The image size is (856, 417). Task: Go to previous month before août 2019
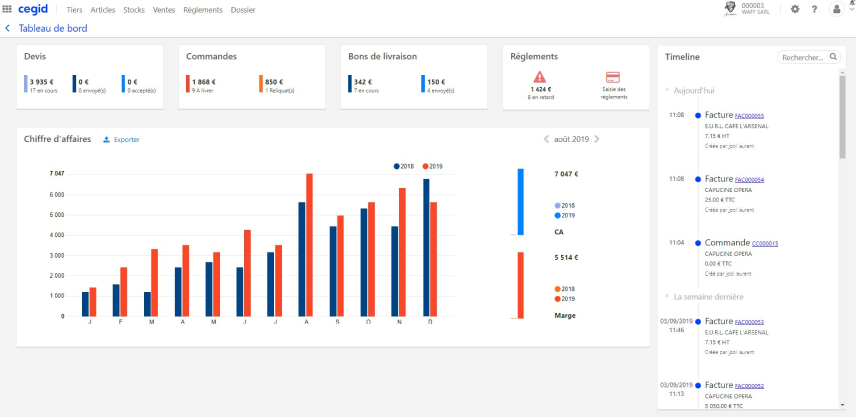pyautogui.click(x=546, y=139)
